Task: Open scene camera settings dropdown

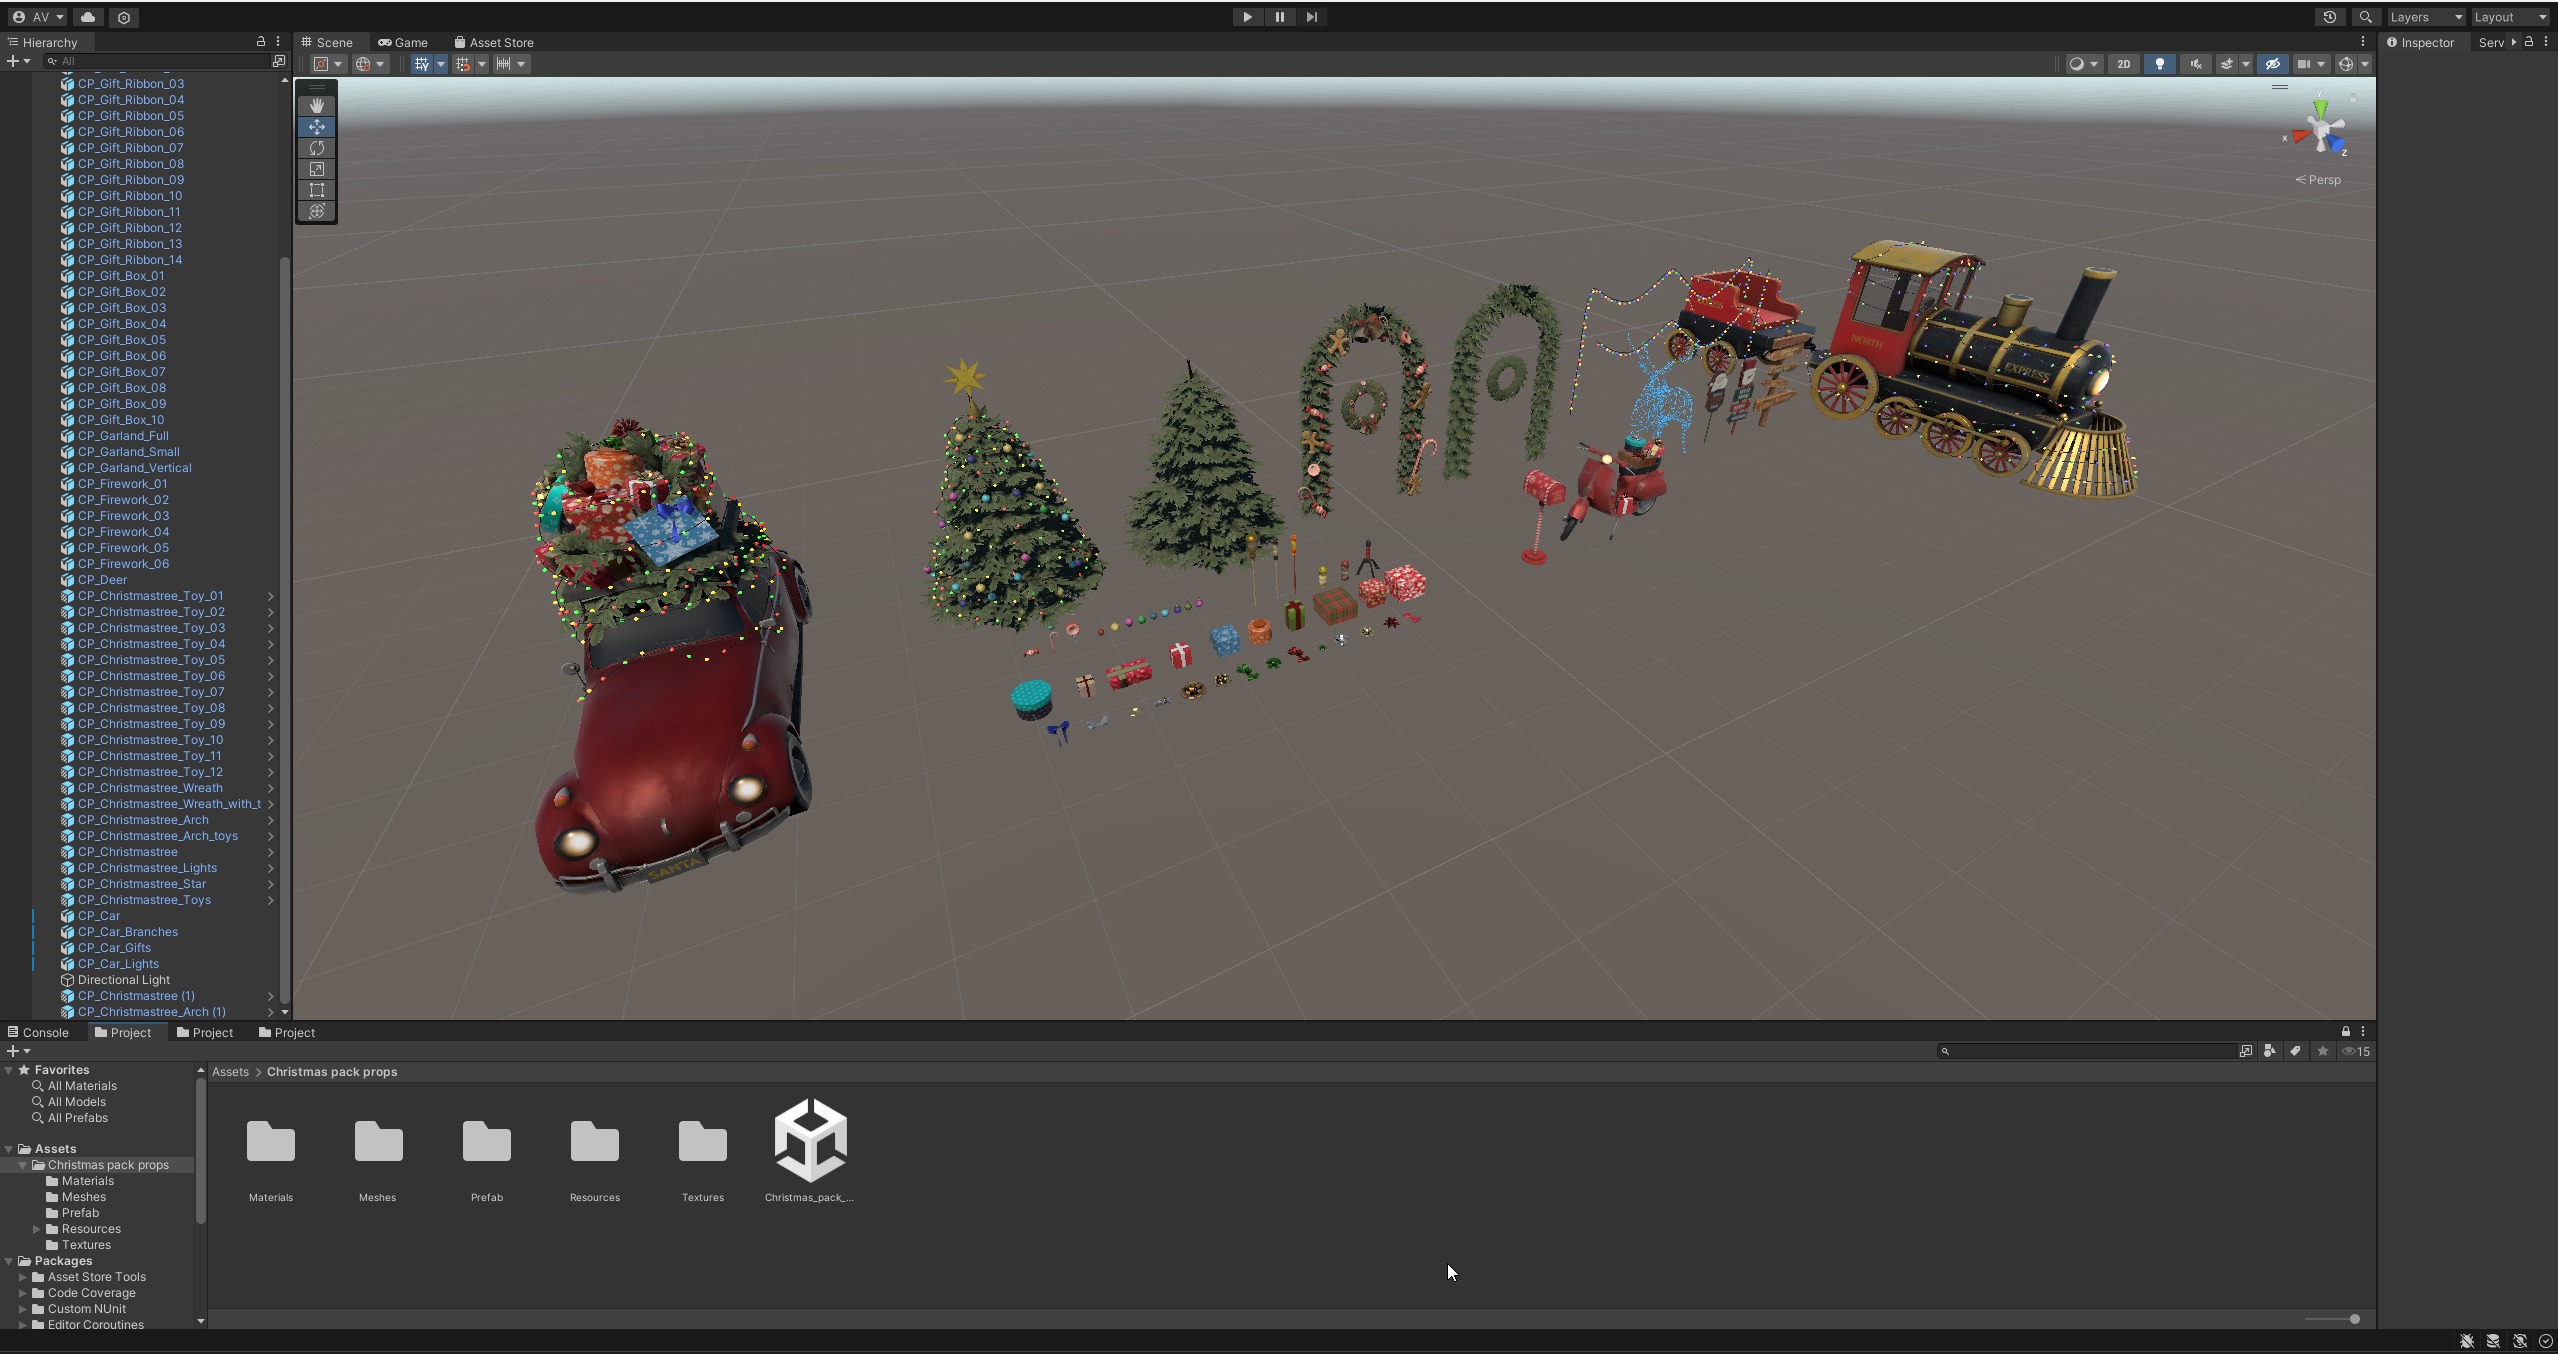Action: pyautogui.click(x=2311, y=64)
